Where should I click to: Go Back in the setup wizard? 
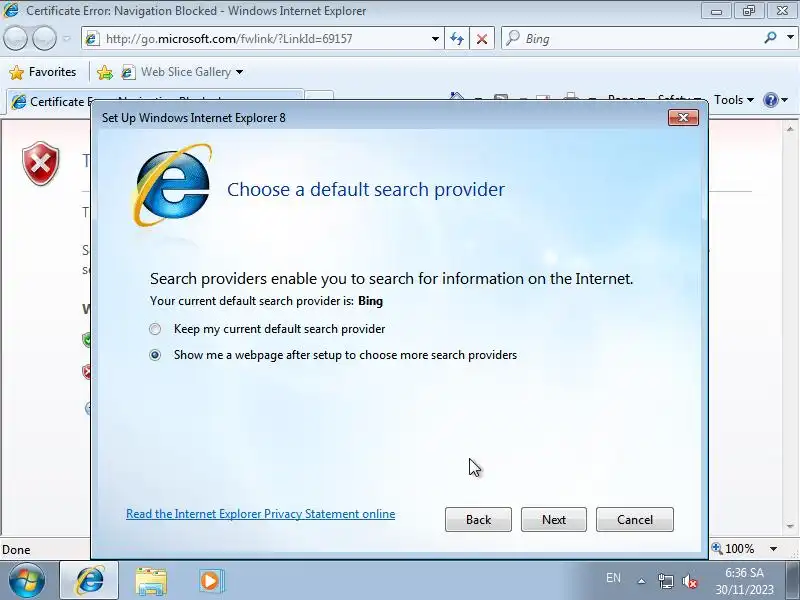click(478, 519)
